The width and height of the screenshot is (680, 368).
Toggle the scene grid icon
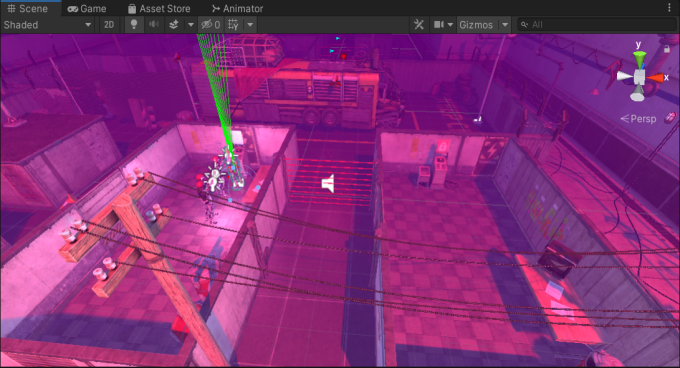coord(233,25)
